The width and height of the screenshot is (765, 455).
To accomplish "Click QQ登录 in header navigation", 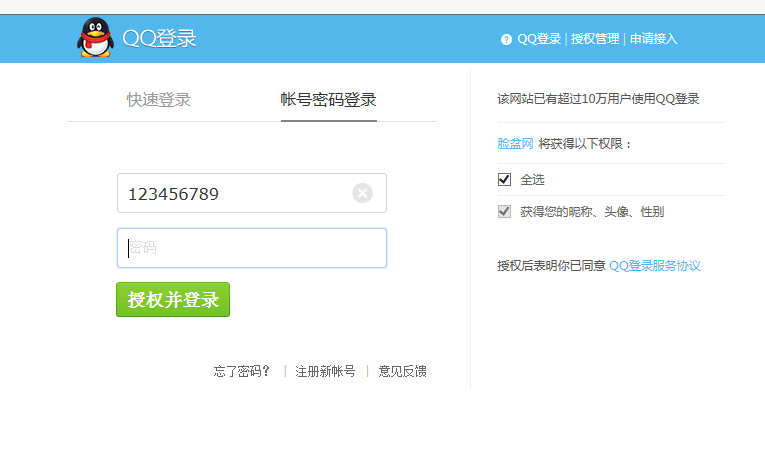I will click(539, 39).
